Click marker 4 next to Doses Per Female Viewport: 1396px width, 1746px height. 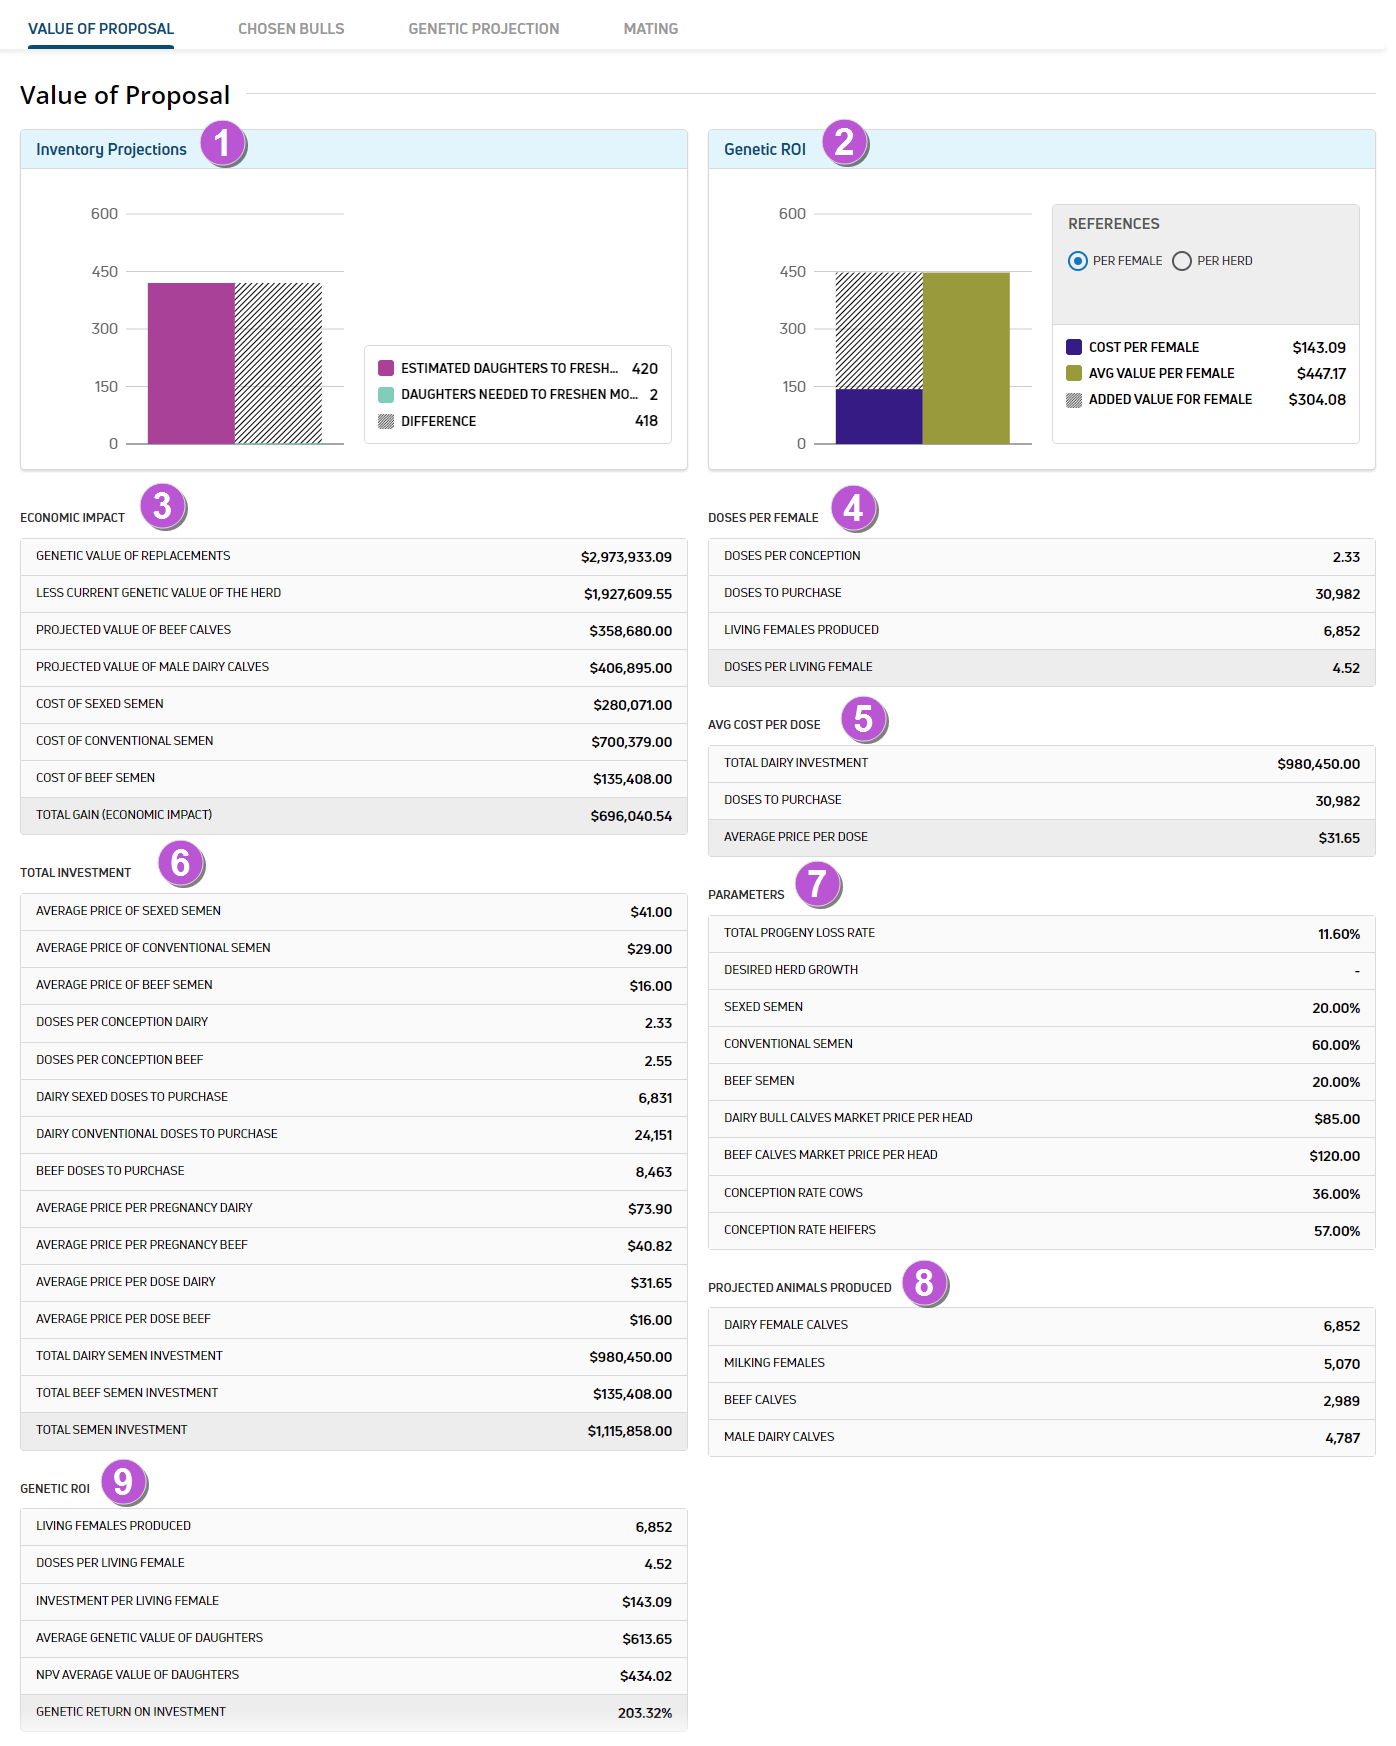(853, 508)
